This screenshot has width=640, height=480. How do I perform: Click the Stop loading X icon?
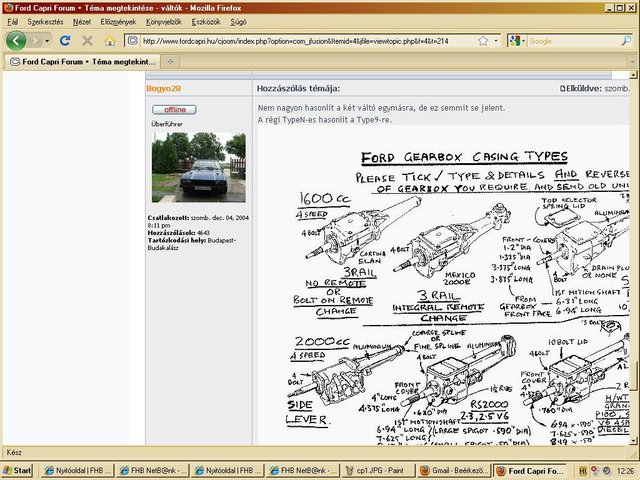(87, 41)
